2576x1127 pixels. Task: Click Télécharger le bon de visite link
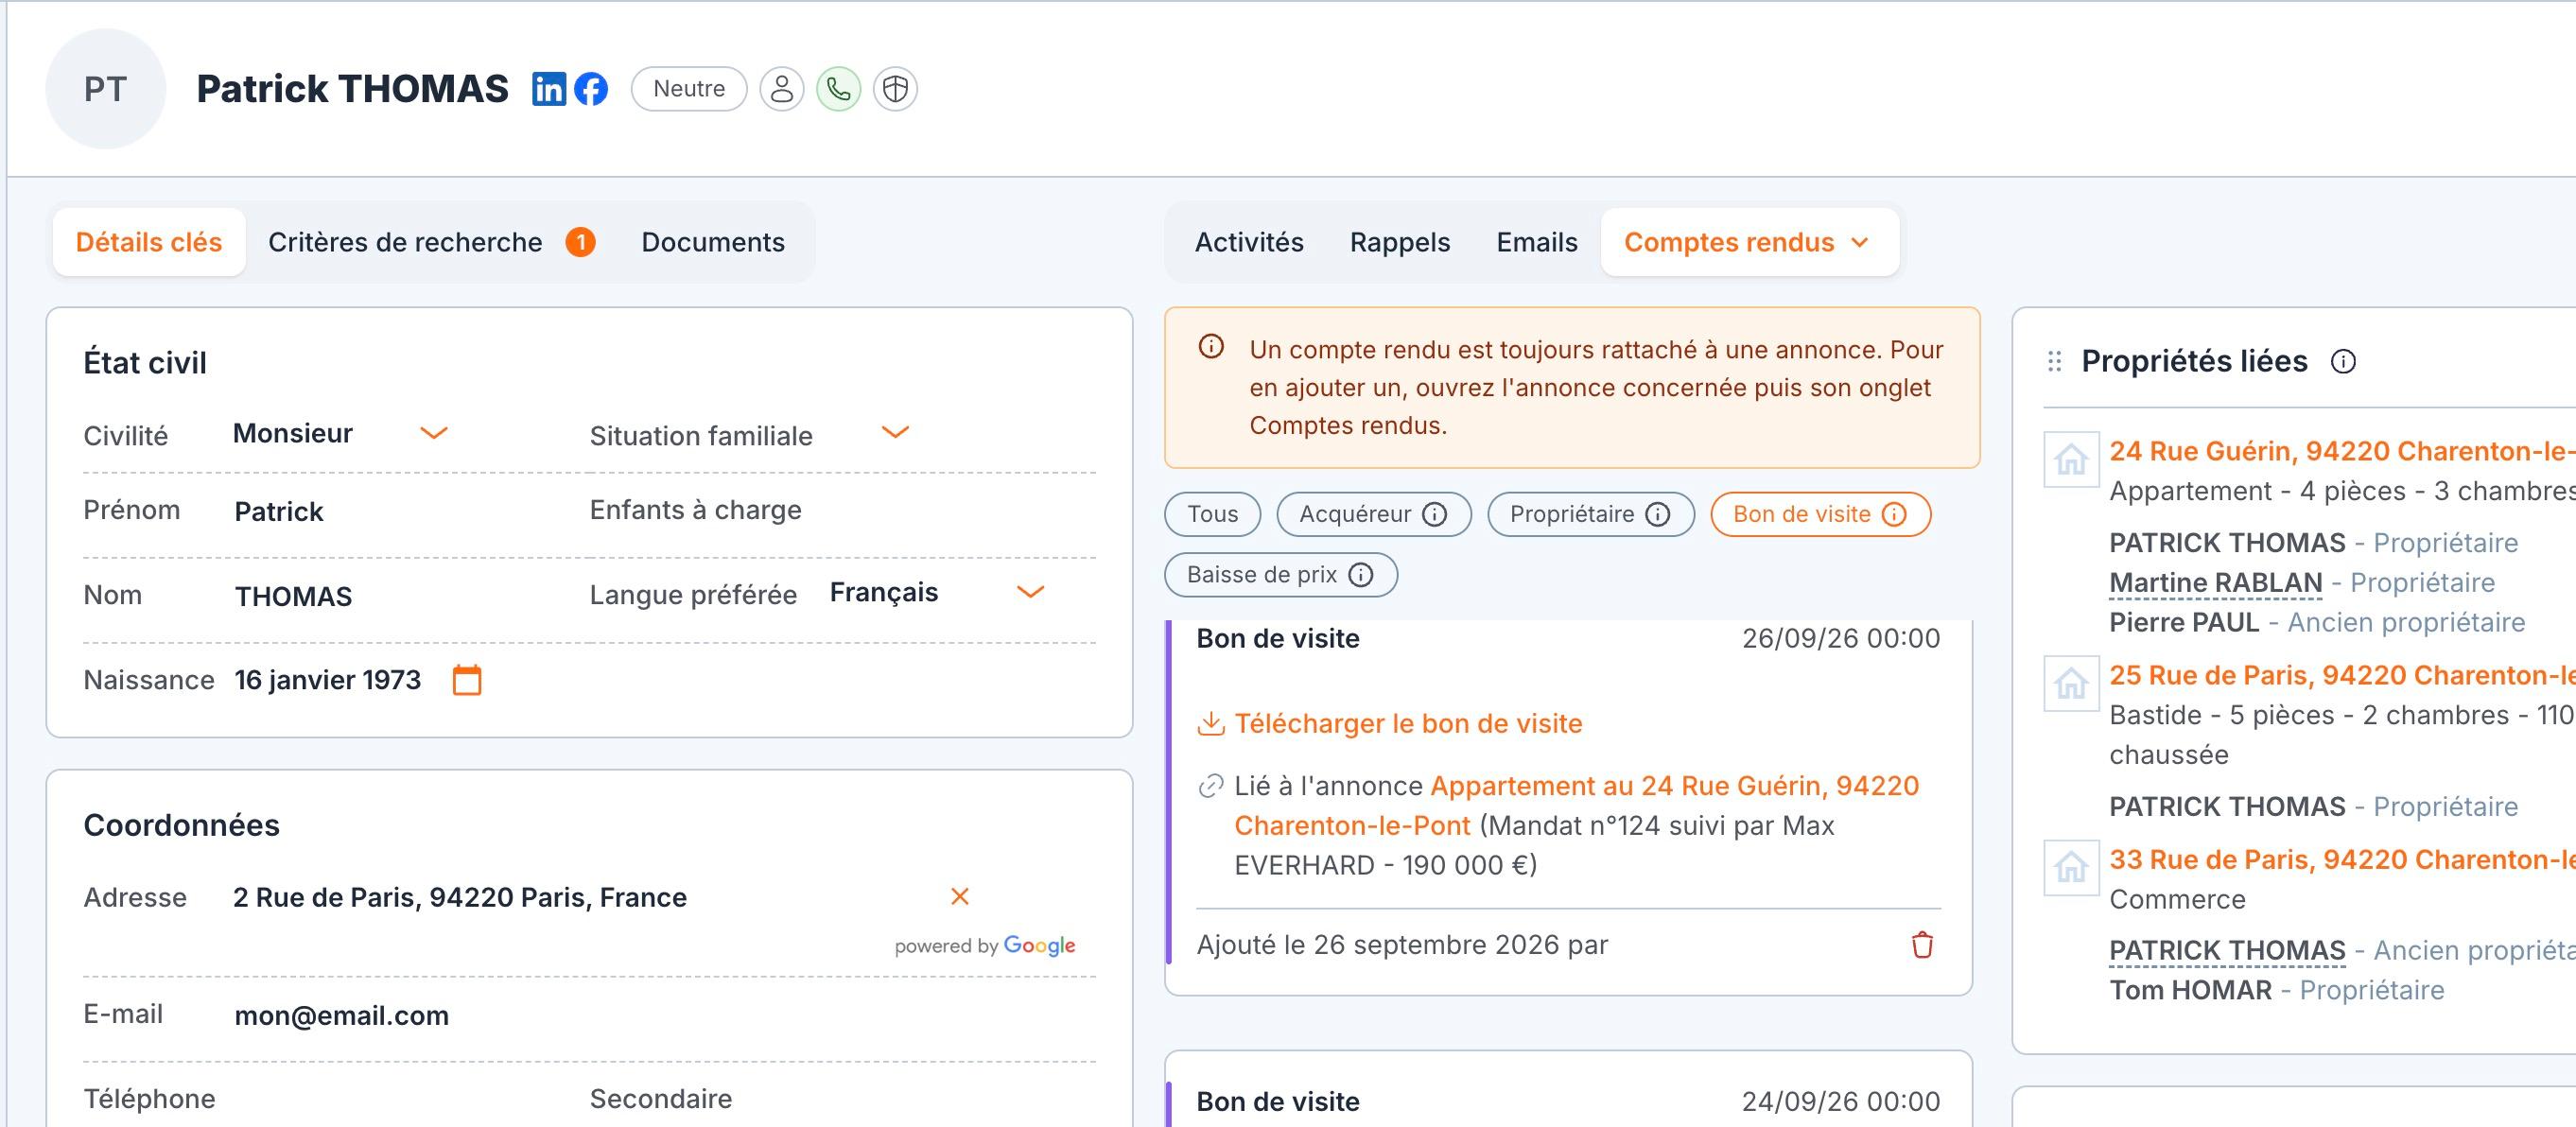click(1408, 723)
